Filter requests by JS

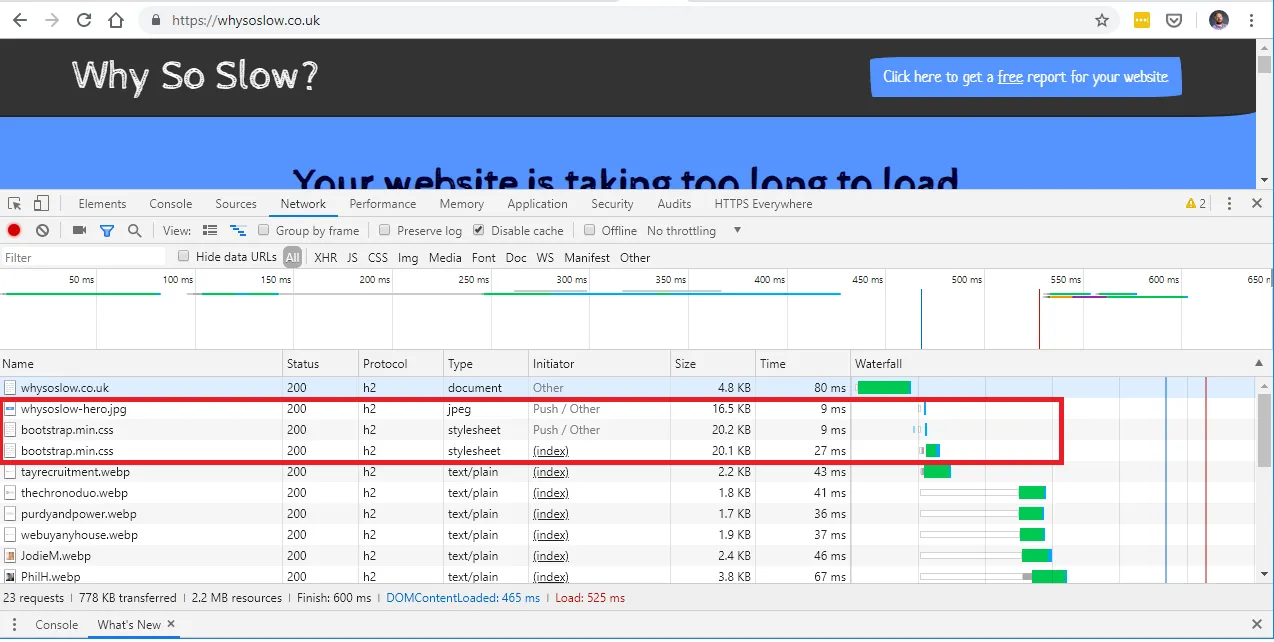[x=352, y=258]
